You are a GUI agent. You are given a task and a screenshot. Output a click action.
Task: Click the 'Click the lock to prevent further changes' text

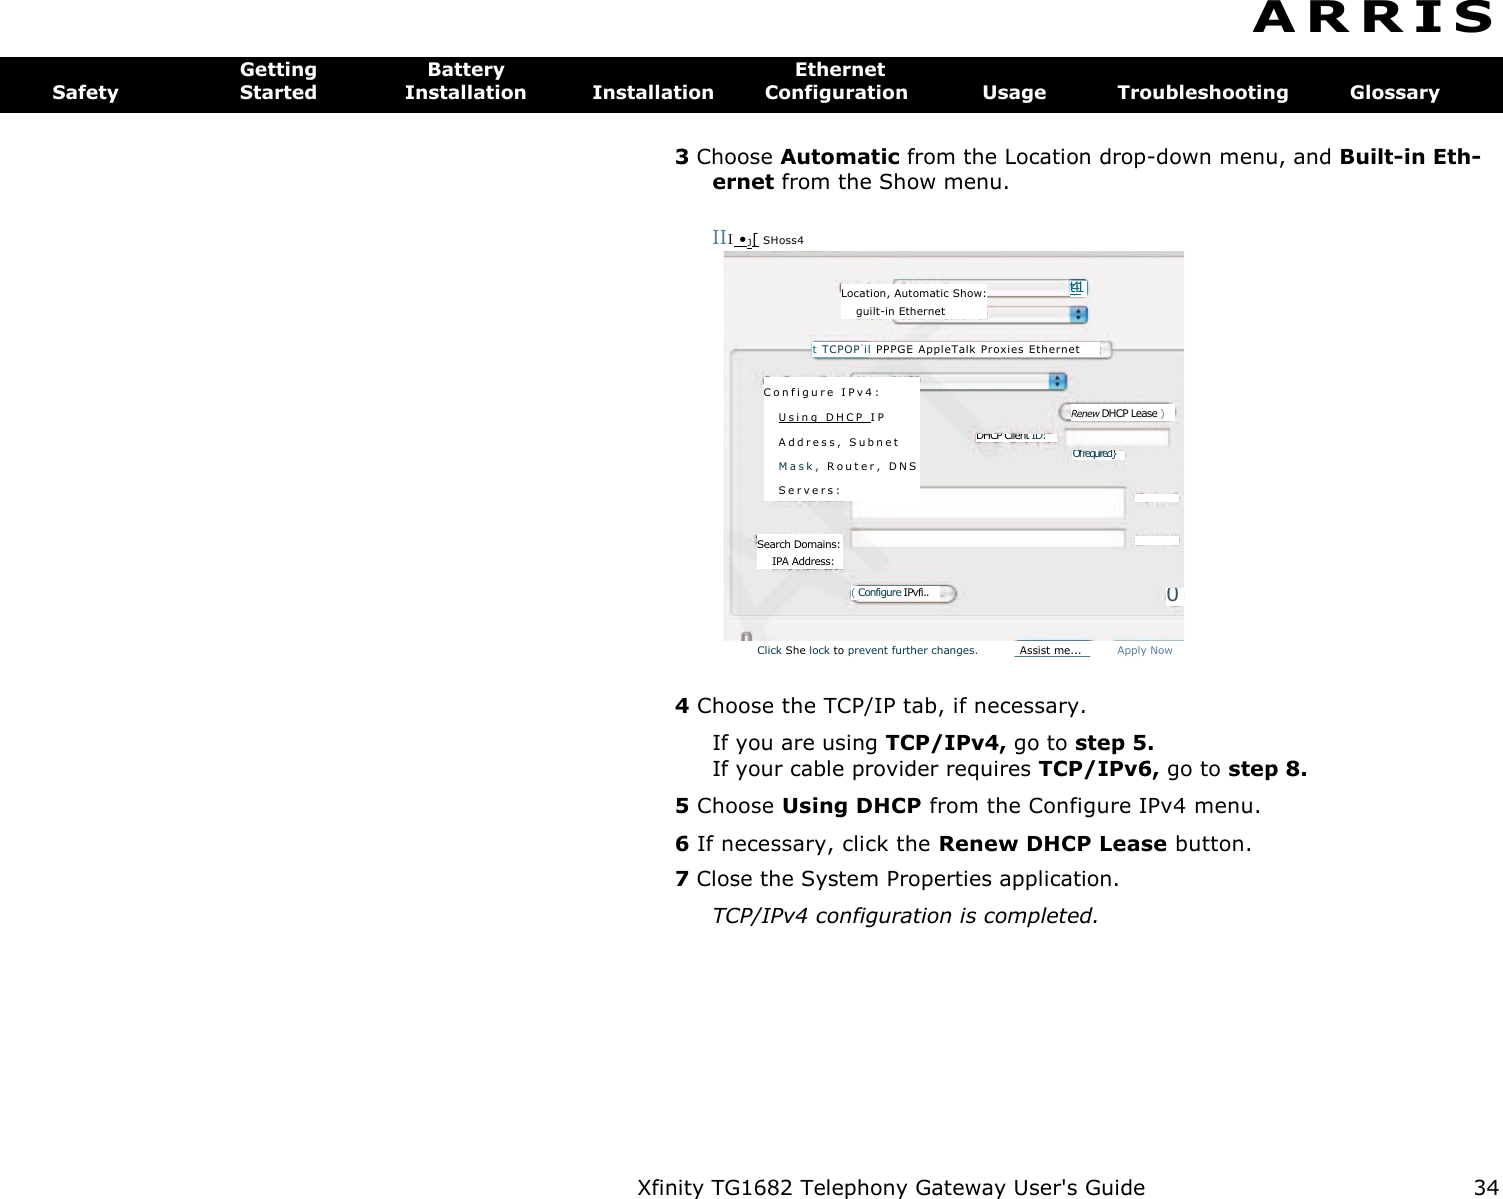pyautogui.click(x=867, y=650)
